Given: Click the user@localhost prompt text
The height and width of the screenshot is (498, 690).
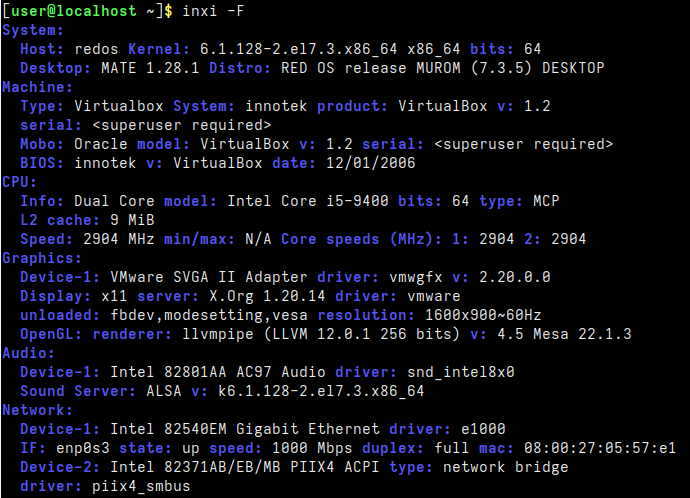Looking at the screenshot, I should 74,11.
